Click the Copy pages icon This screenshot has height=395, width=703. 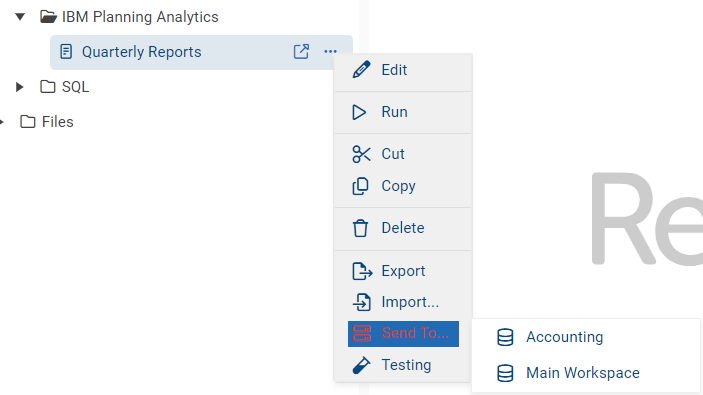point(360,186)
